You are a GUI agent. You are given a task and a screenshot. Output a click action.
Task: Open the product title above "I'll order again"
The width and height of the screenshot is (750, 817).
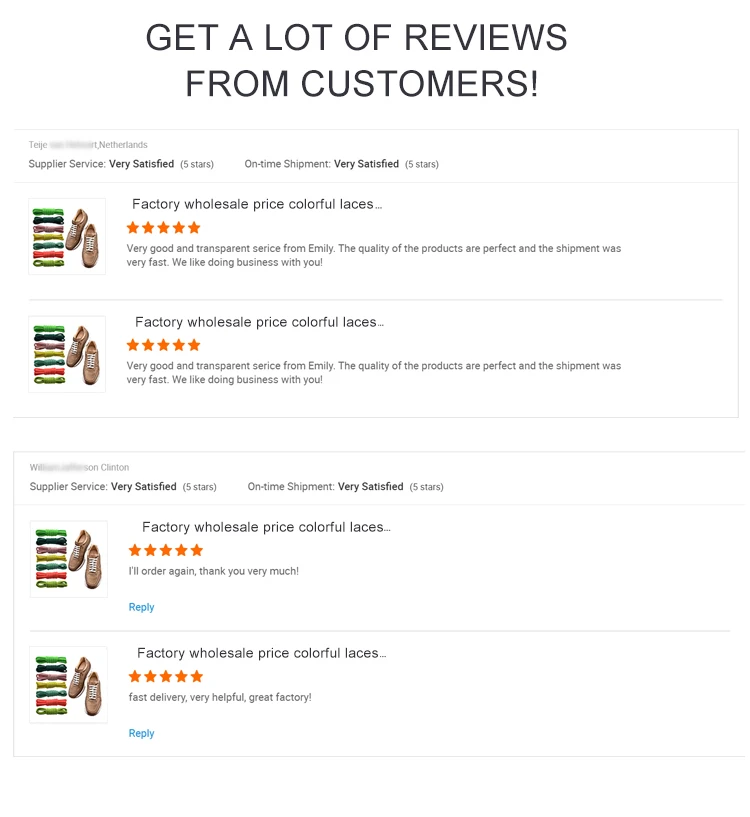[x=266, y=527]
